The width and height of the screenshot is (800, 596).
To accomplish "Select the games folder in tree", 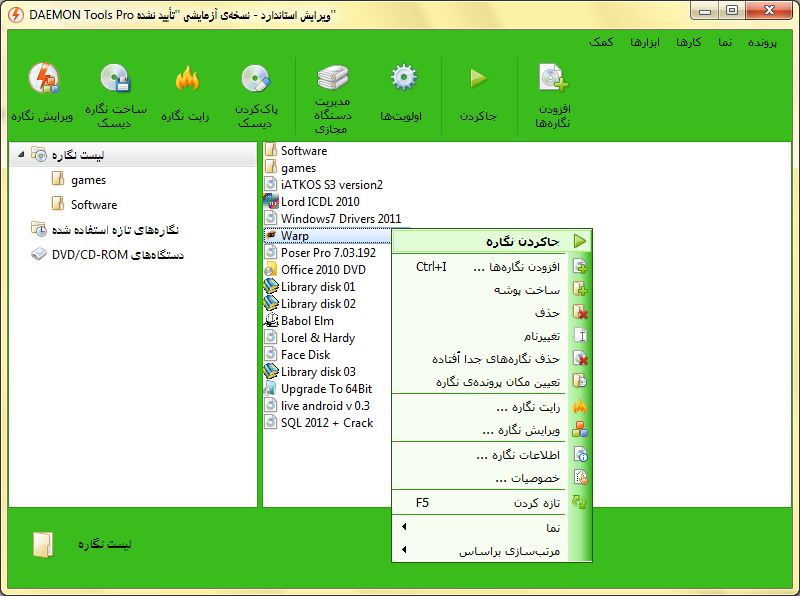I will [88, 180].
